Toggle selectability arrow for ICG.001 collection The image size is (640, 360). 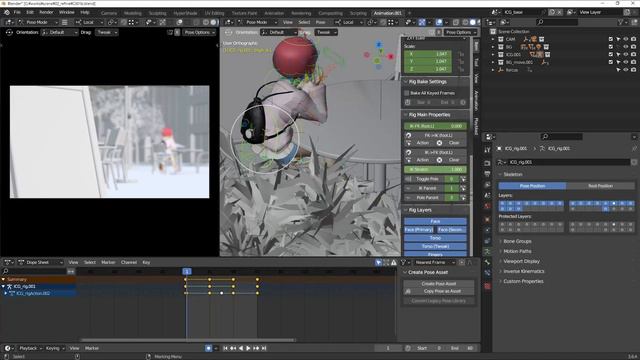[618, 54]
